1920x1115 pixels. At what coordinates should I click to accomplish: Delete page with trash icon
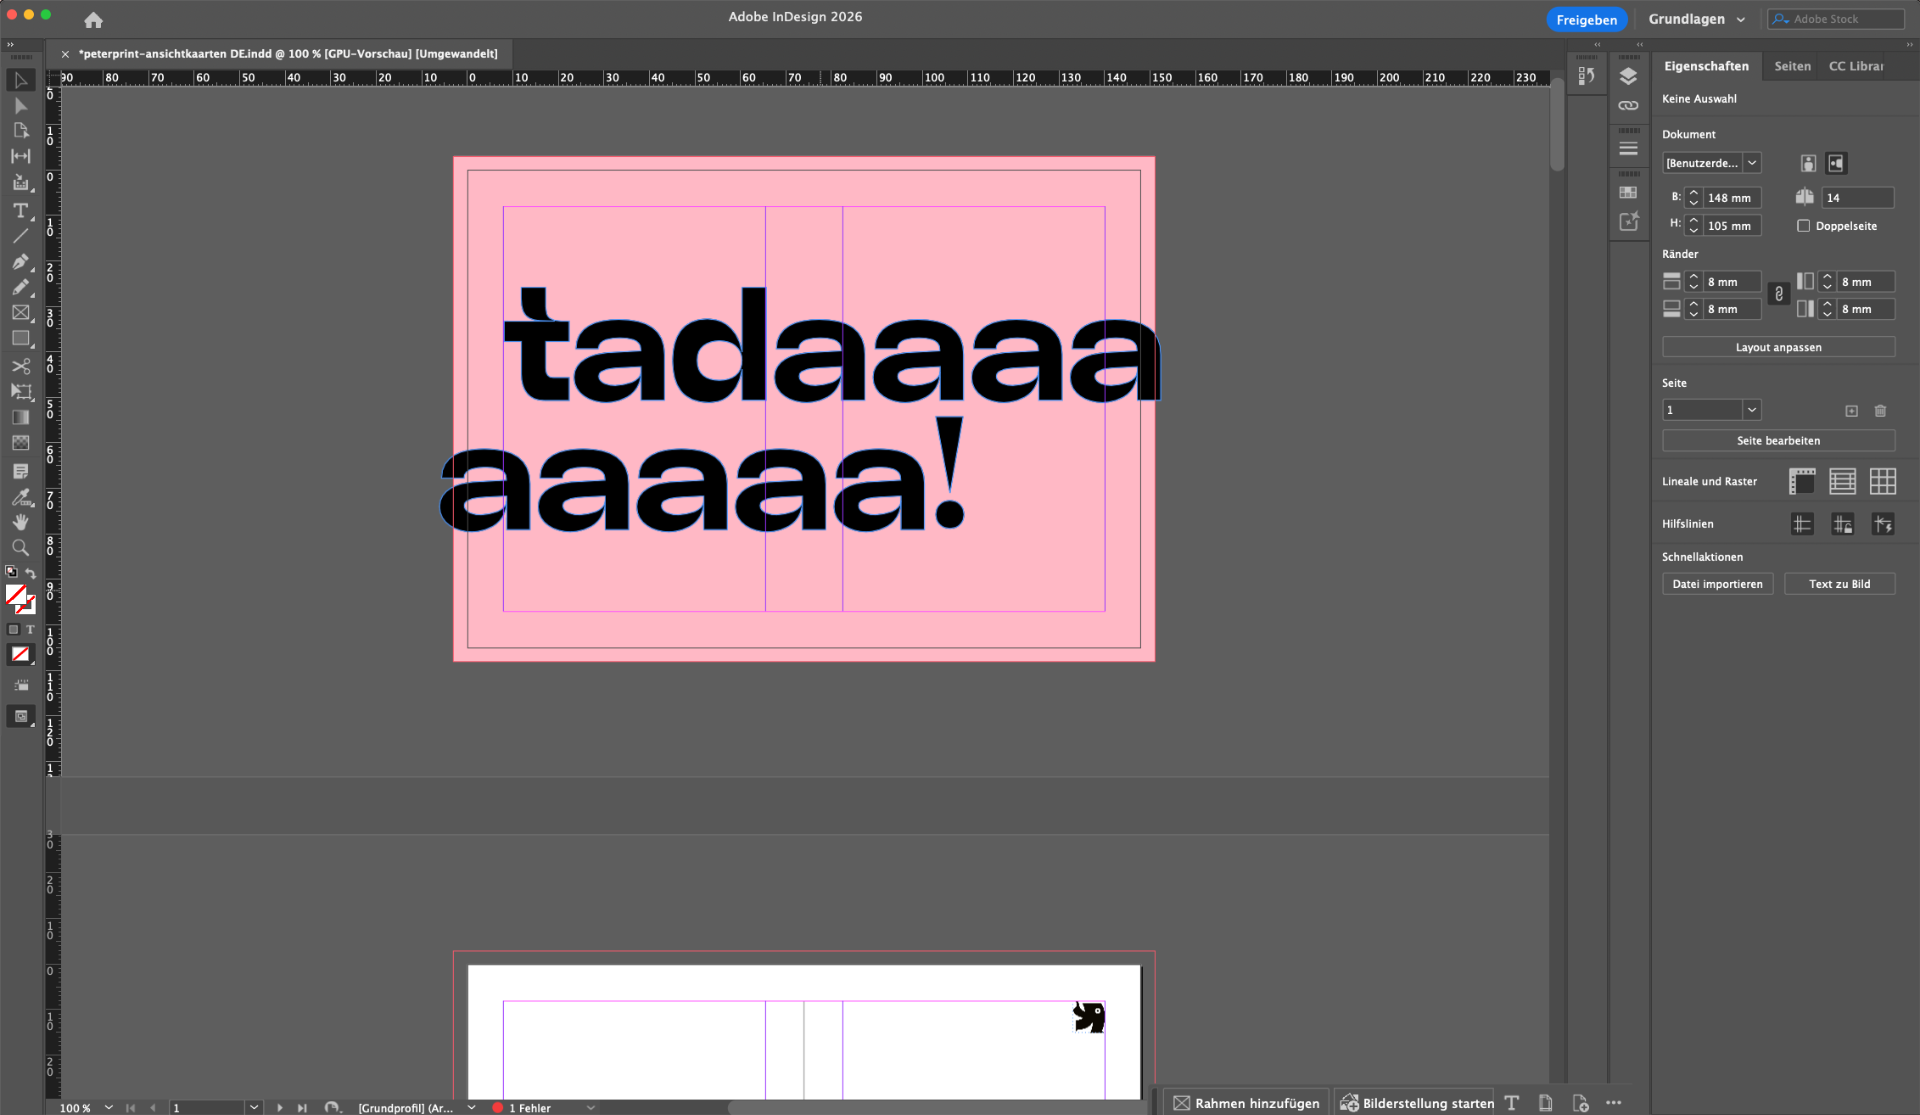click(1880, 411)
